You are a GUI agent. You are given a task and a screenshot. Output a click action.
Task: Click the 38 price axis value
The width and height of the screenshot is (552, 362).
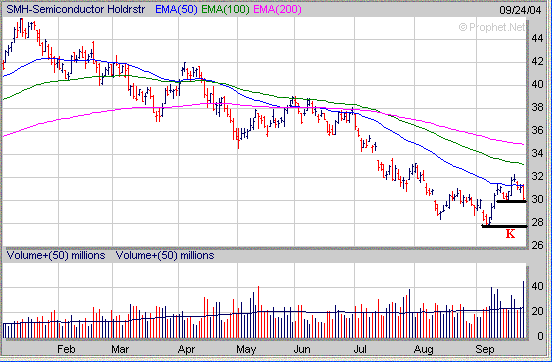[537, 107]
